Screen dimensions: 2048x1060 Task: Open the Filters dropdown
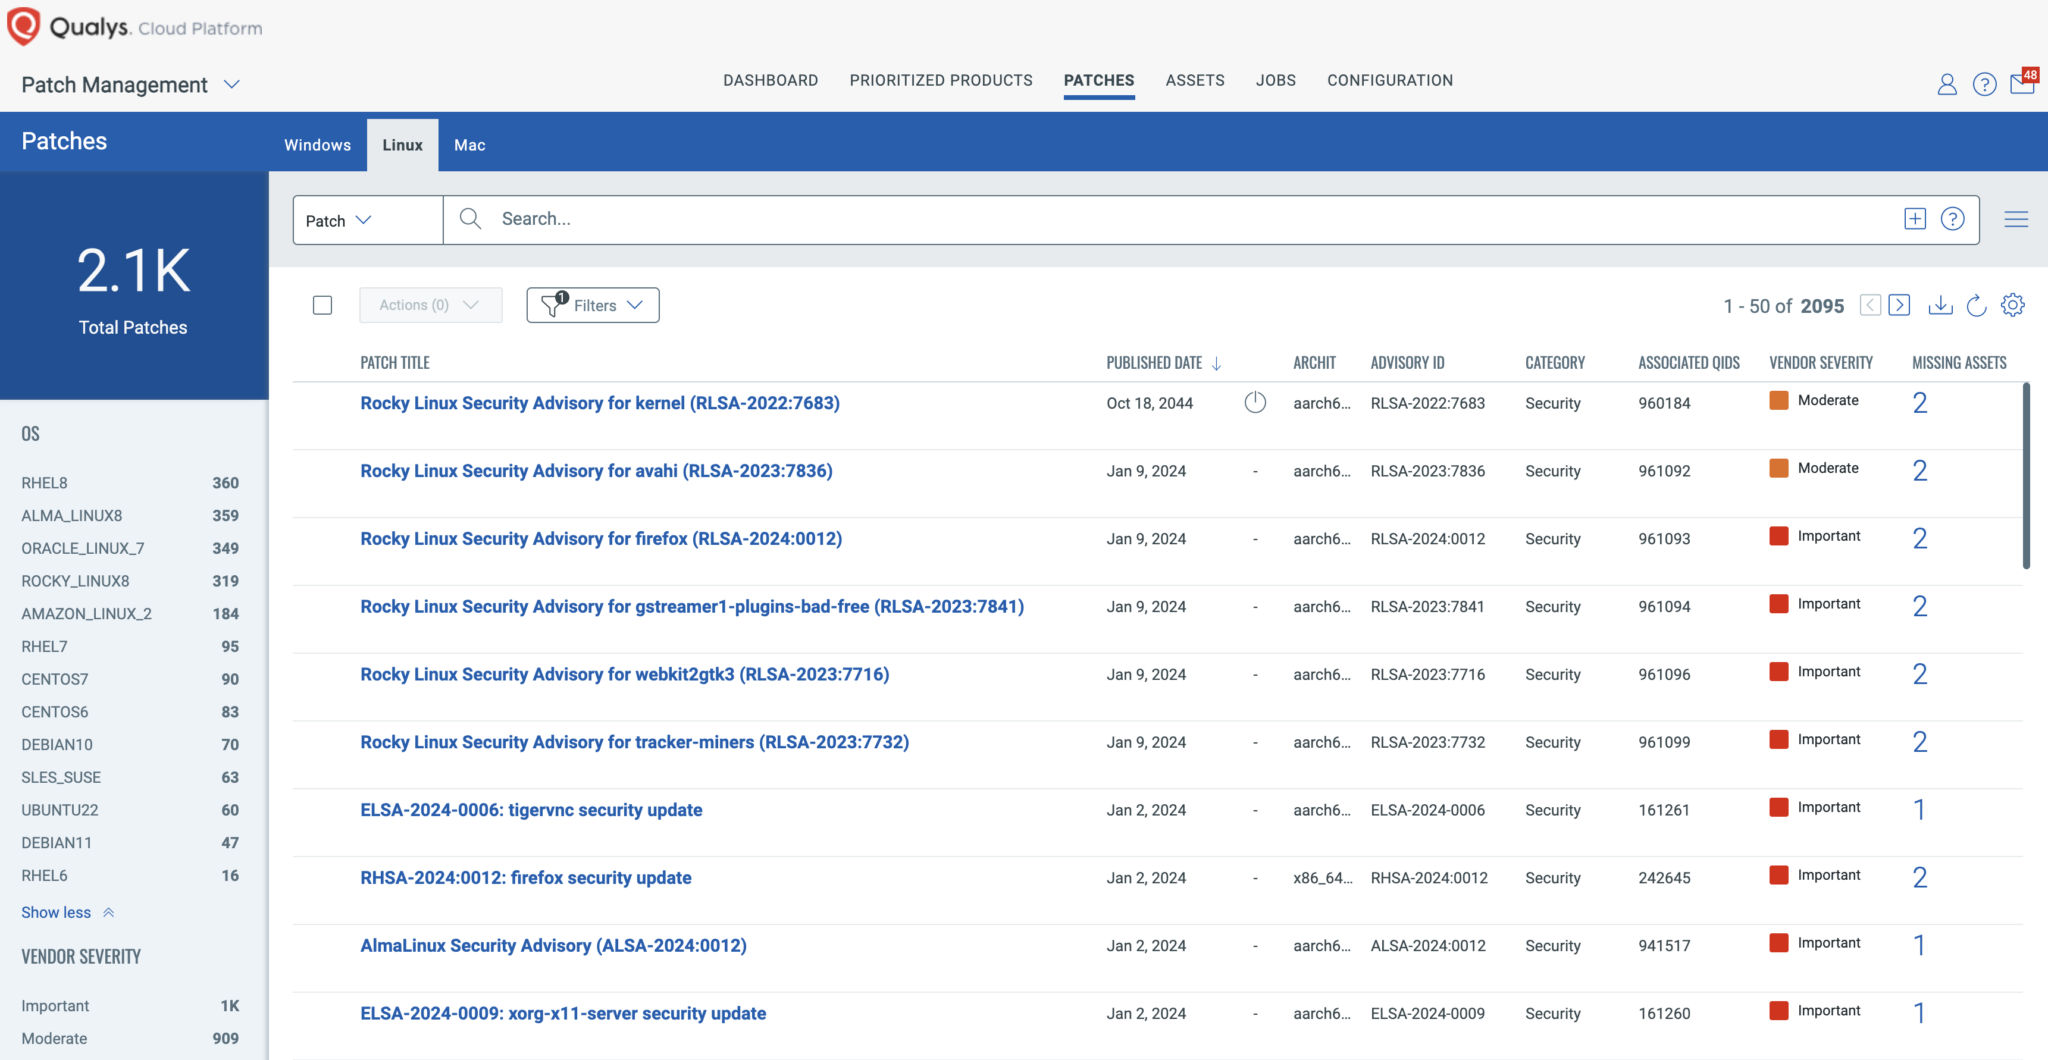pos(592,305)
